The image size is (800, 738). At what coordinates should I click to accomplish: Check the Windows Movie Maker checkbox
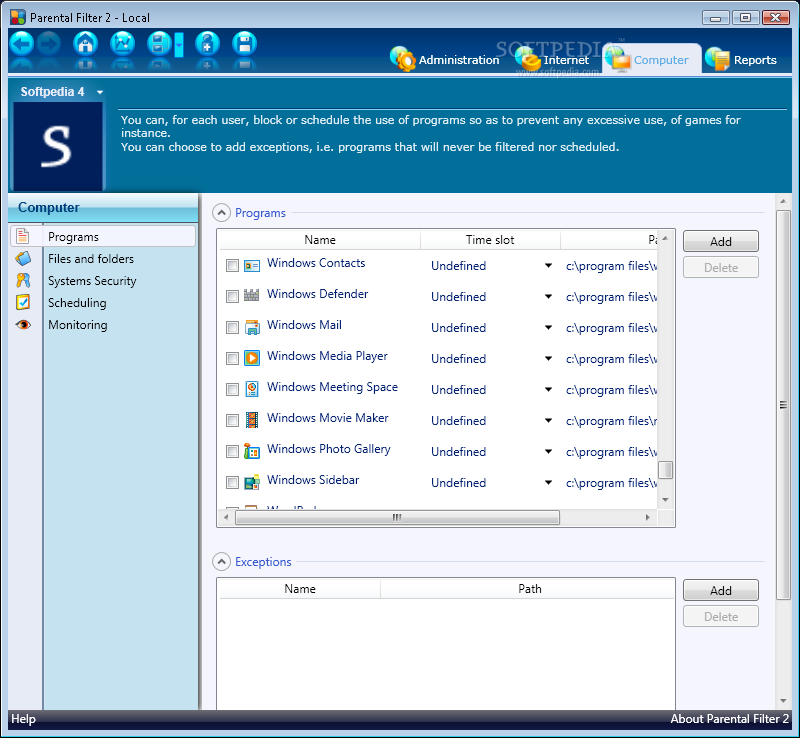pos(232,421)
